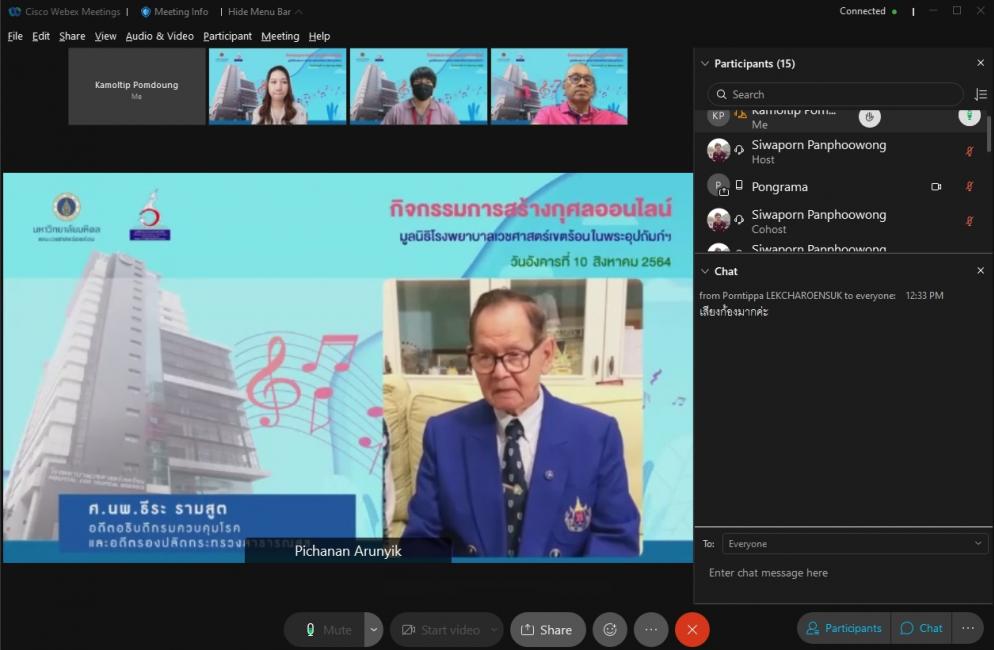This screenshot has width=994, height=650.
Task: Open the To: Everyone recipient dropdown
Action: click(855, 544)
